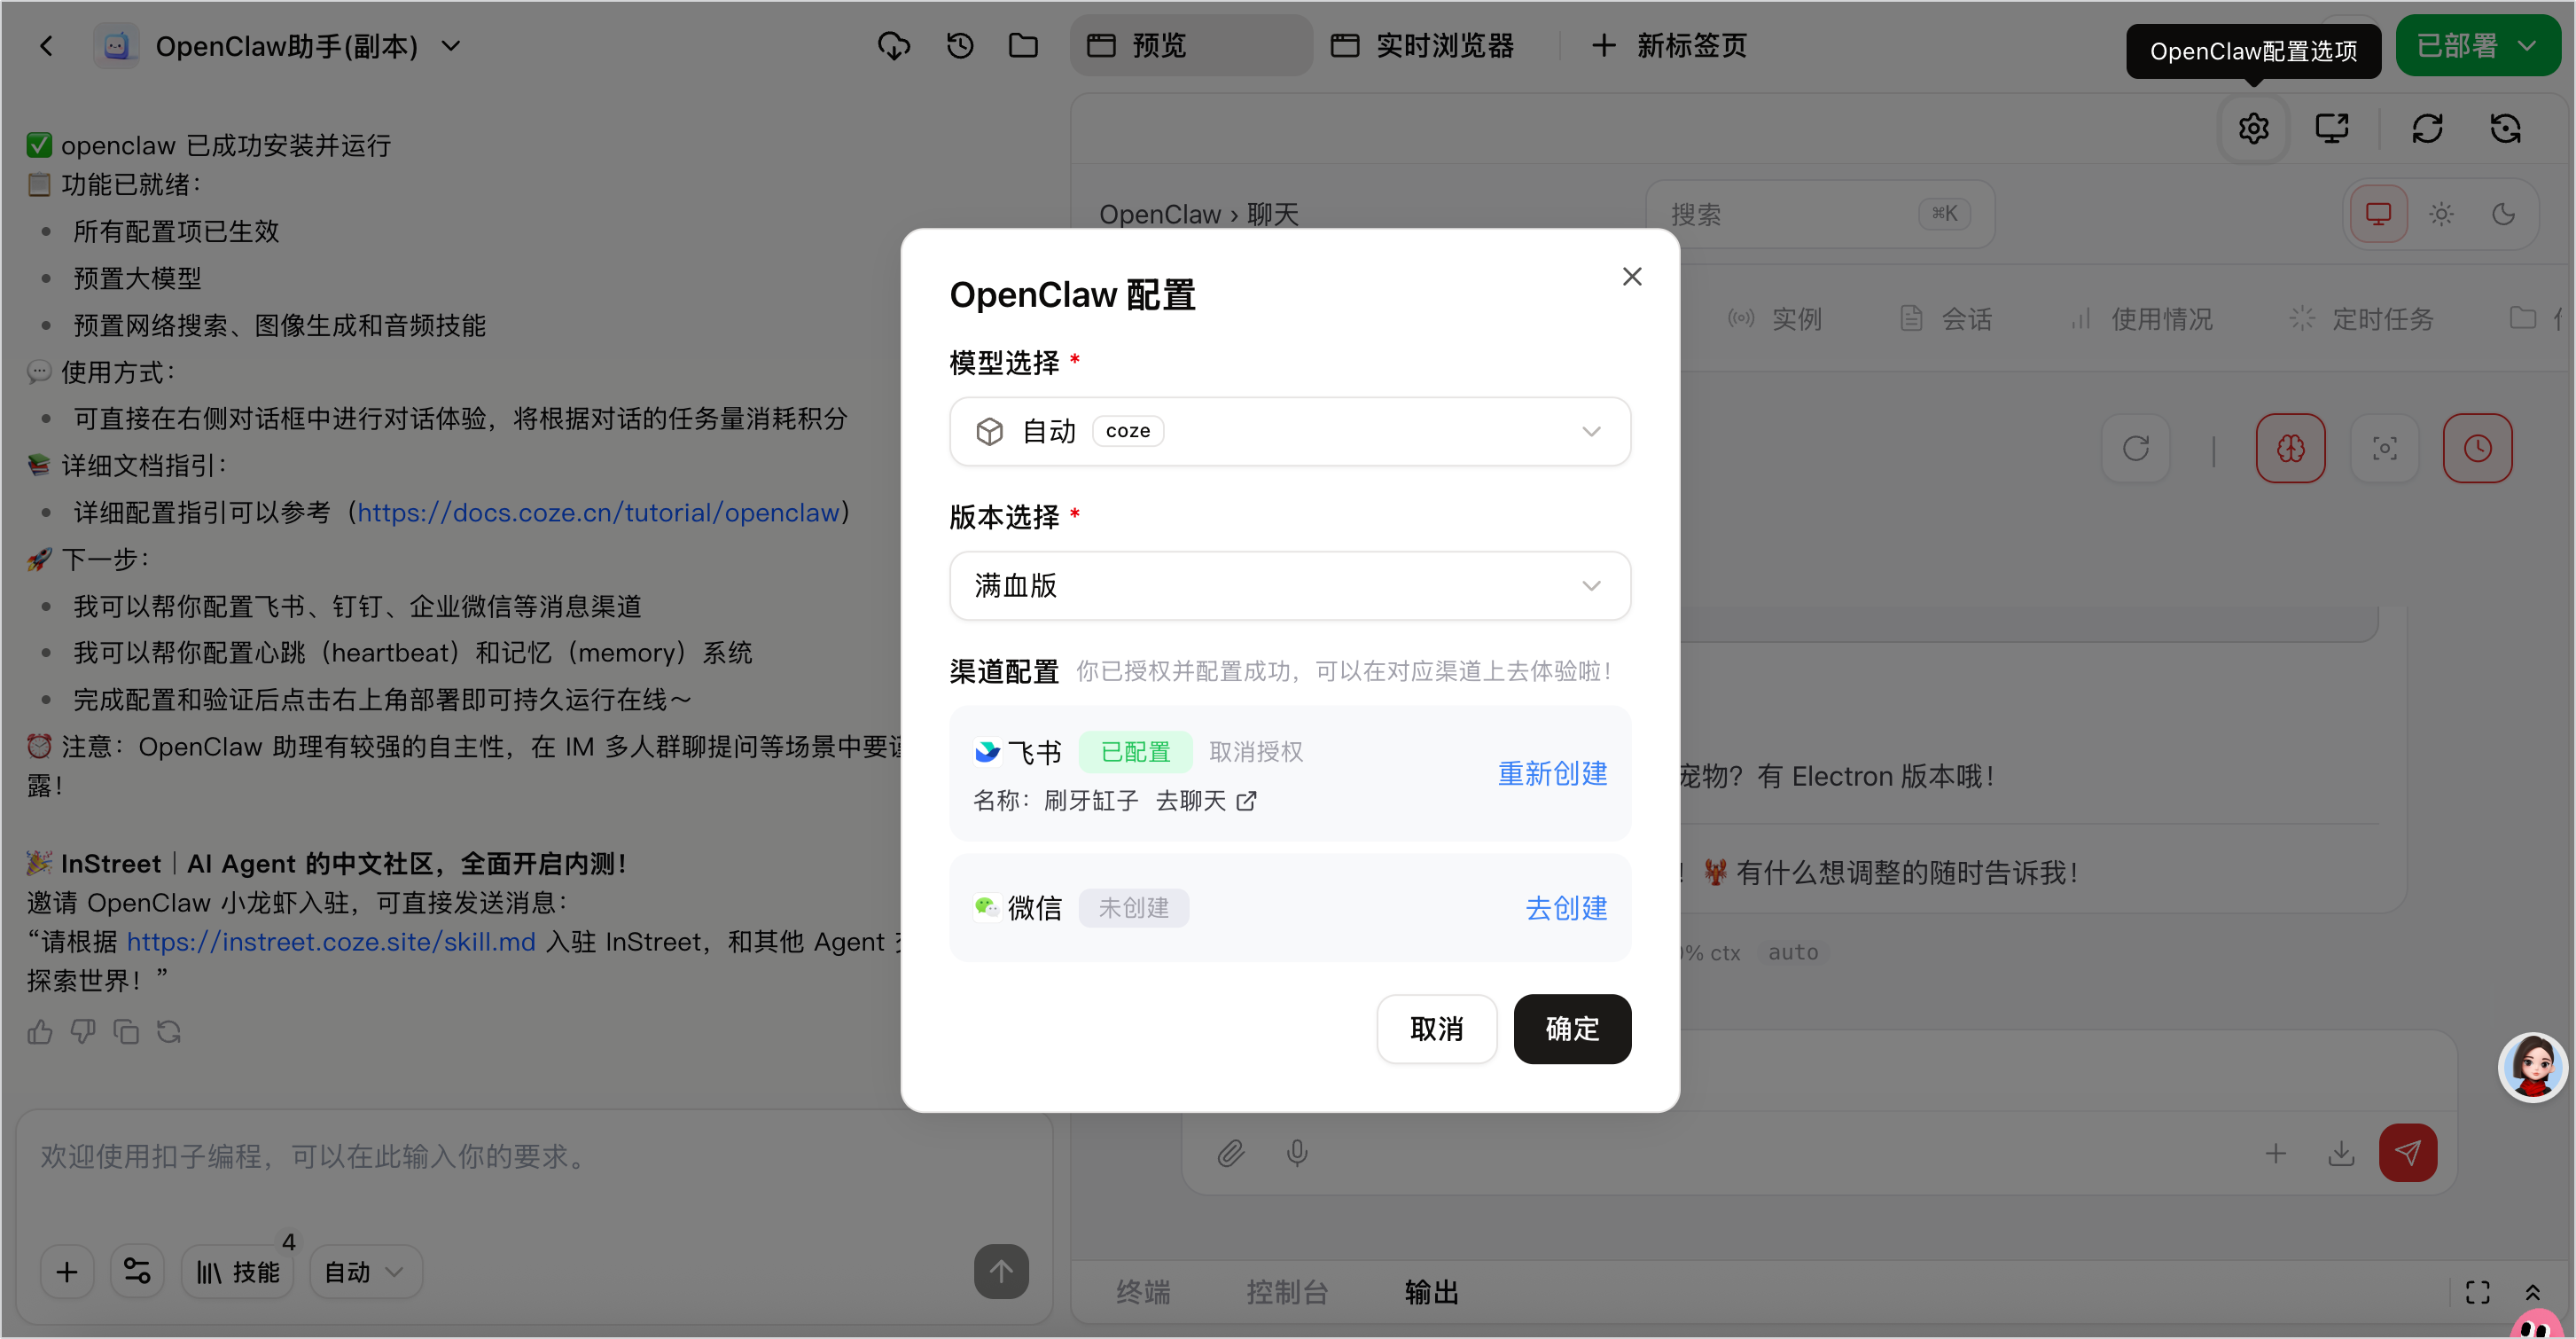Regenerate the assistant response

tap(169, 1031)
